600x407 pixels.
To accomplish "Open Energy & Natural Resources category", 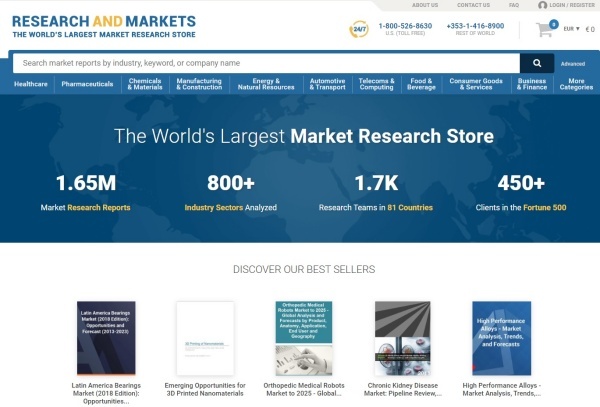I will click(x=266, y=84).
